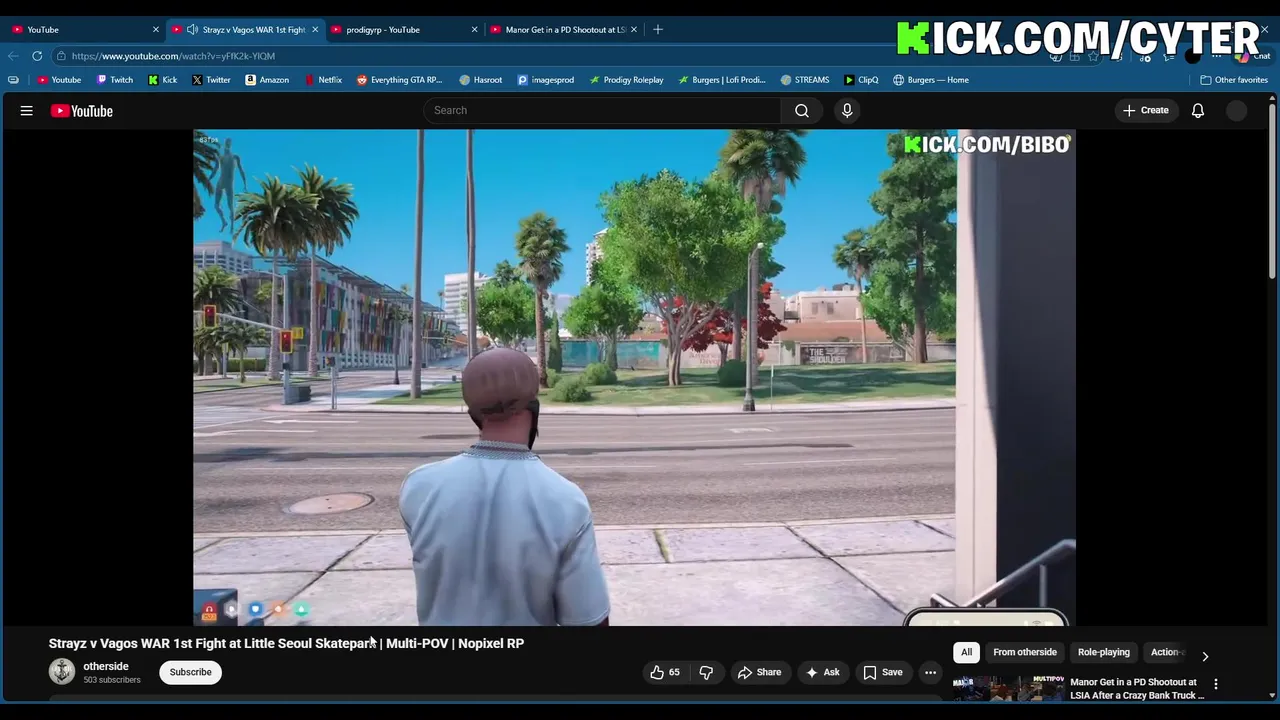
Task: Open three-dot menu for Manor suggested video
Action: 1216,684
